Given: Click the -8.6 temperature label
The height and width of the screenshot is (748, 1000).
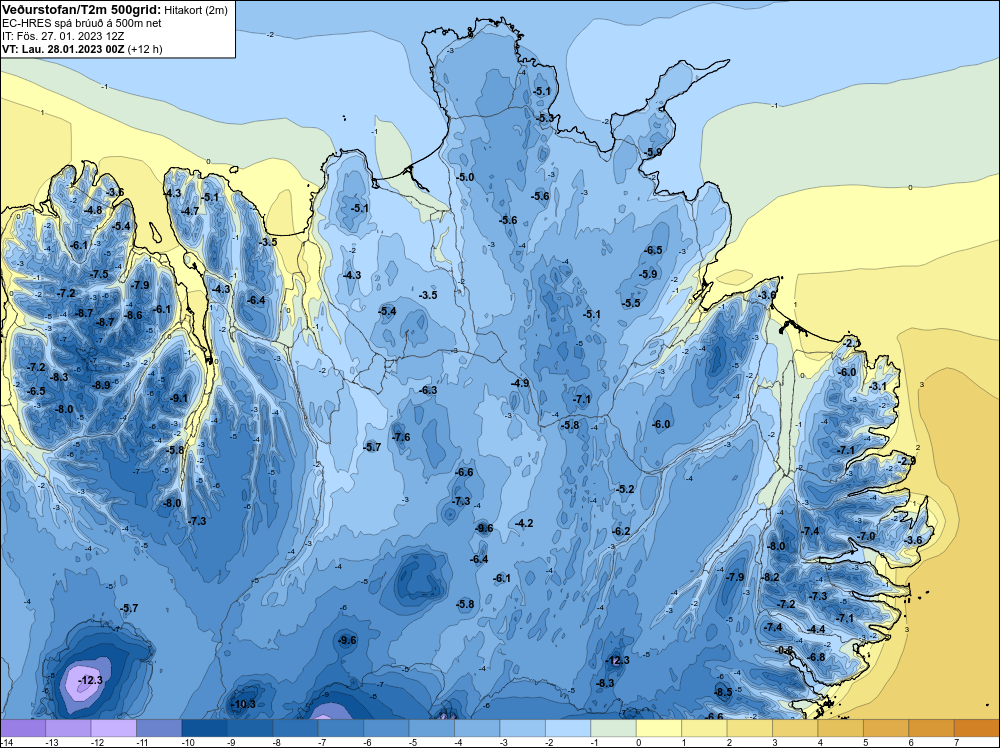Looking at the screenshot, I should 133,315.
